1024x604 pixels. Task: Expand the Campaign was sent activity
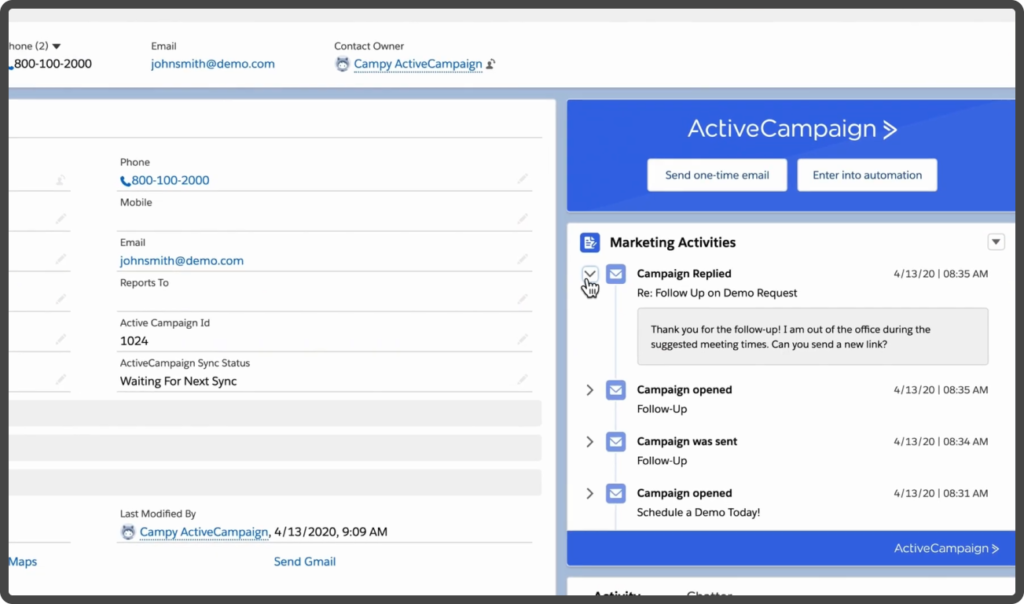(x=590, y=441)
